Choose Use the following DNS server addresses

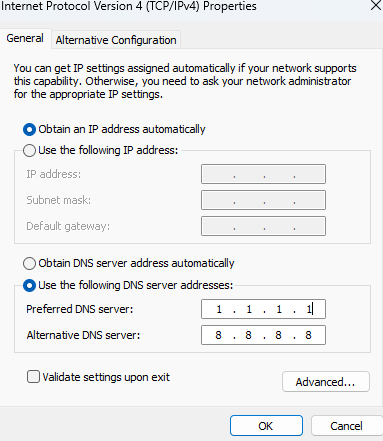coord(29,286)
